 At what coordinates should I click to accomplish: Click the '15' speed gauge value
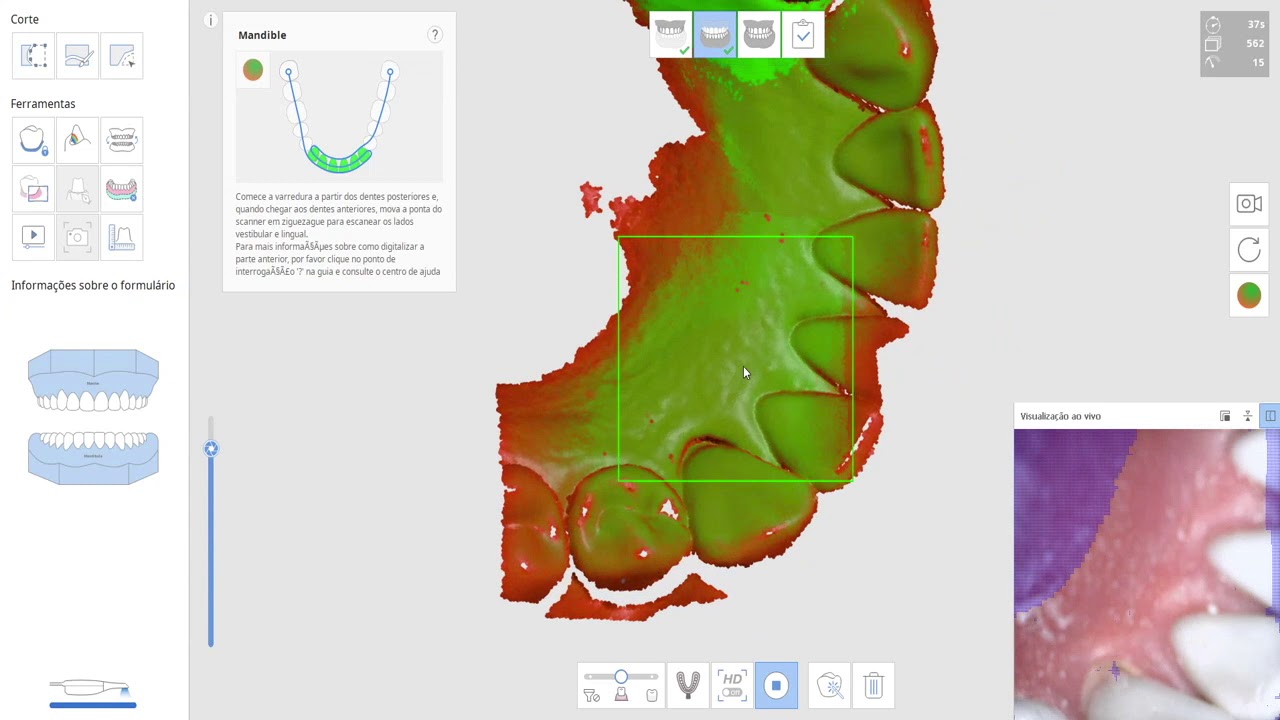1258,62
